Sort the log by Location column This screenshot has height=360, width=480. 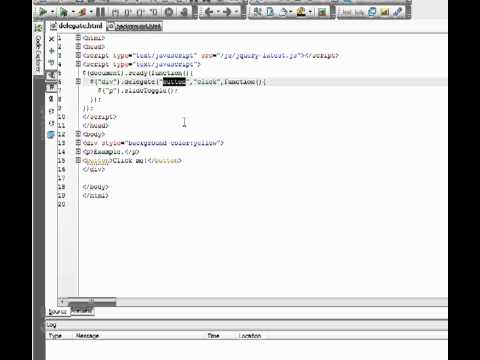click(x=250, y=335)
